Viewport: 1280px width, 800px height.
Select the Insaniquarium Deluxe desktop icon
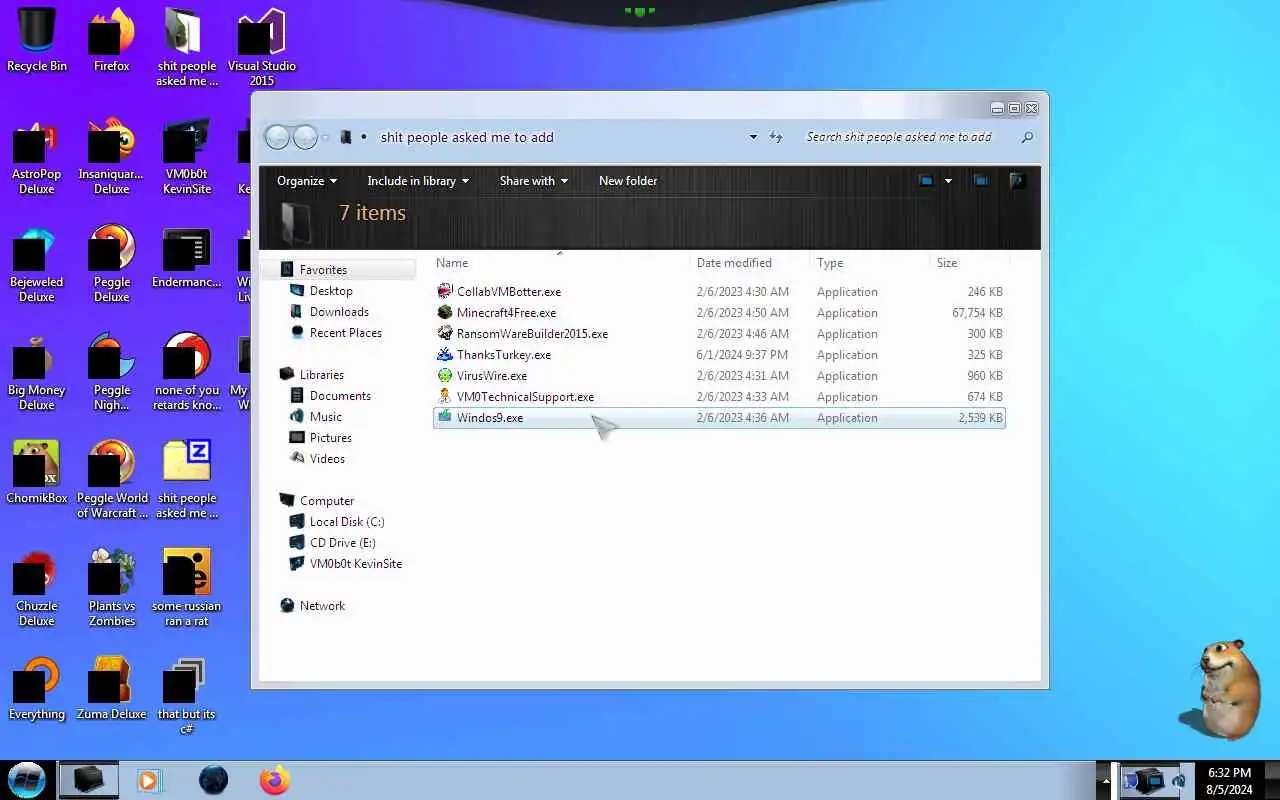(x=111, y=157)
